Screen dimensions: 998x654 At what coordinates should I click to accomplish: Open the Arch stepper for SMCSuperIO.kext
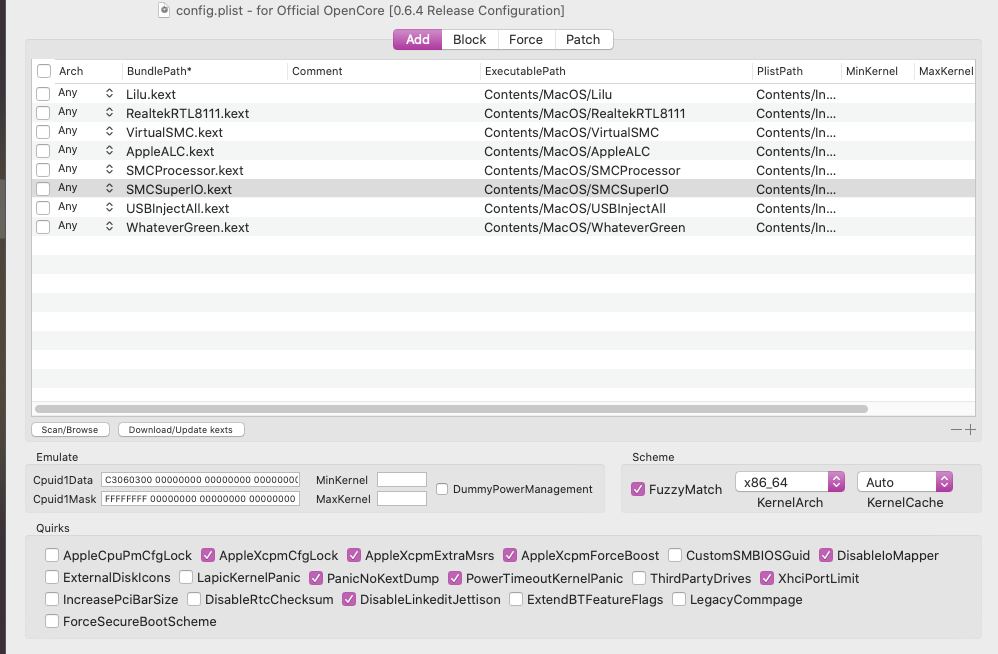tap(109, 188)
